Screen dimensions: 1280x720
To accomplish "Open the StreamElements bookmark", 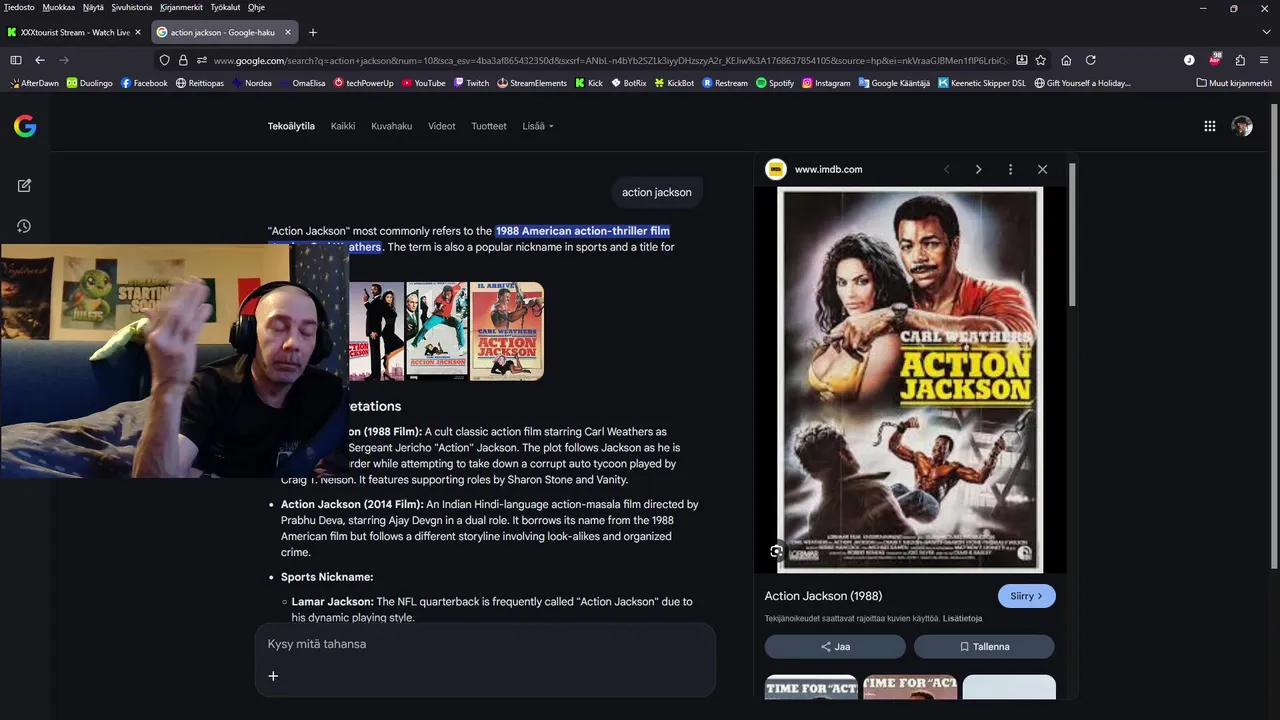I will pos(532,83).
